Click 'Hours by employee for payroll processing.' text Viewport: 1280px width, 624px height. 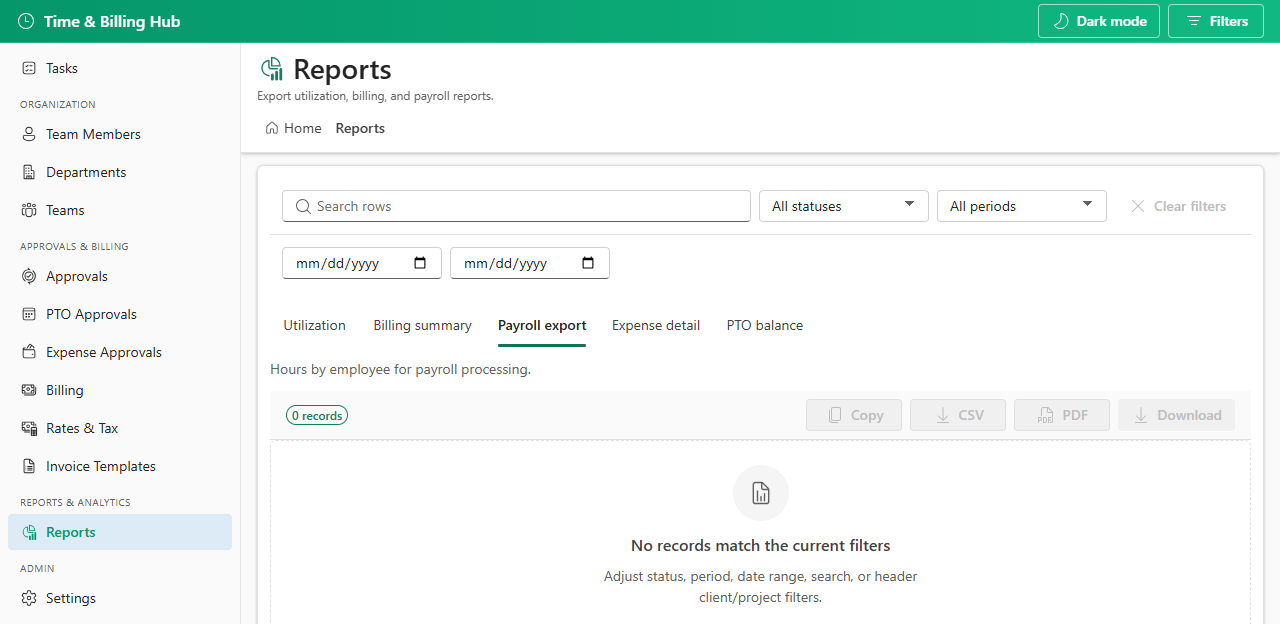400,369
